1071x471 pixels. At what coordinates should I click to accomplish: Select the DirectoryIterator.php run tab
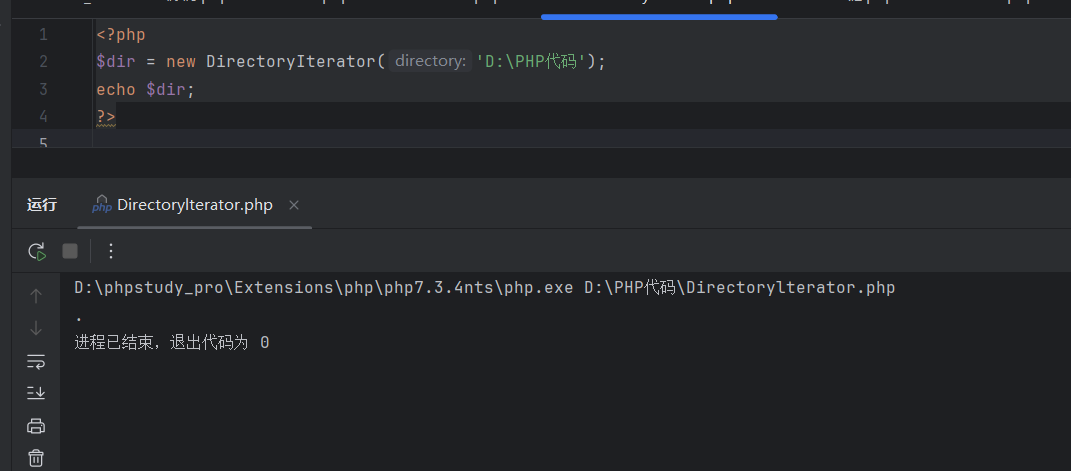[194, 205]
